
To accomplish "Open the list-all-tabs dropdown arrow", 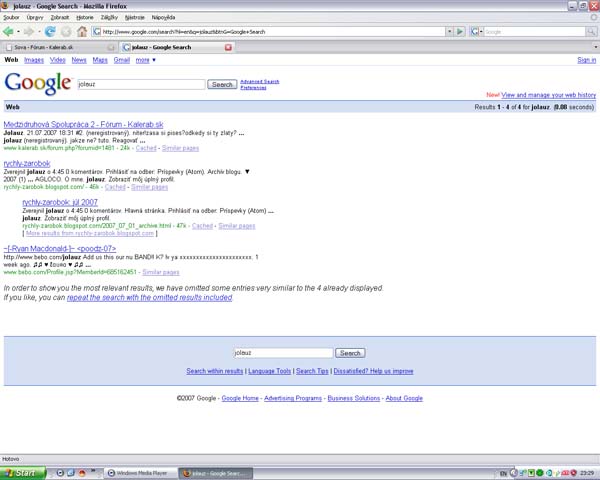I will [595, 47].
